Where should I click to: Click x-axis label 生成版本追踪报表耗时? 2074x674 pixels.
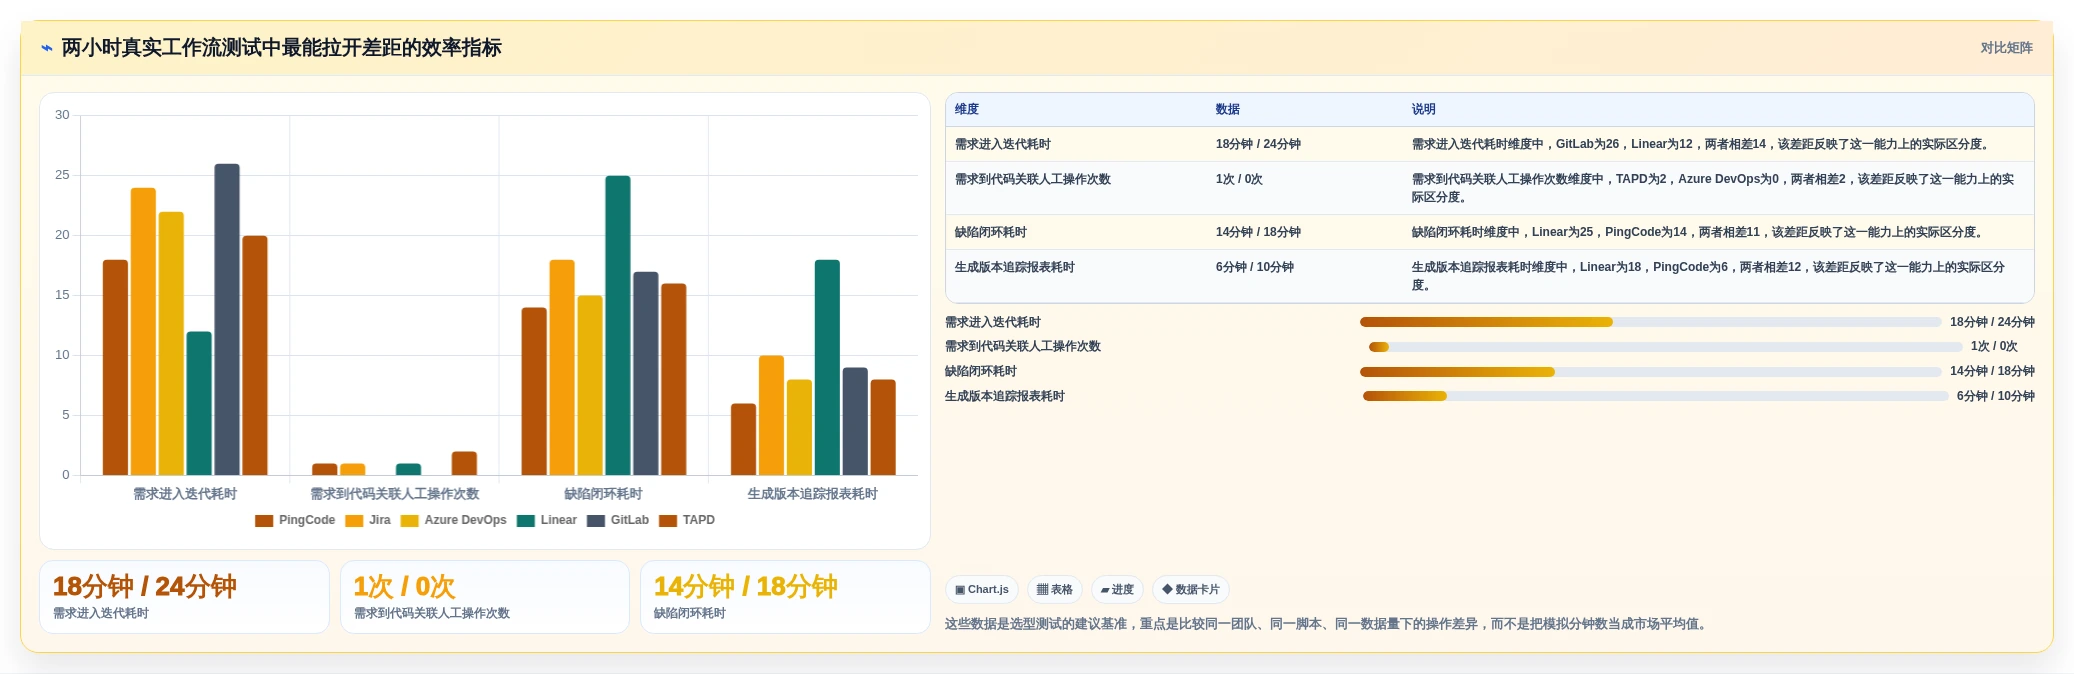pyautogui.click(x=812, y=494)
